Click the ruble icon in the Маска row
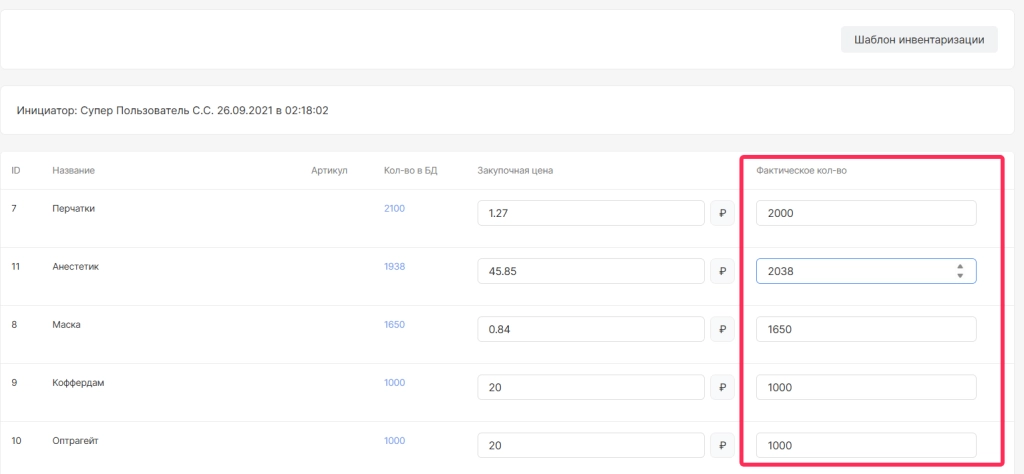This screenshot has height=474, width=1024. [x=722, y=329]
